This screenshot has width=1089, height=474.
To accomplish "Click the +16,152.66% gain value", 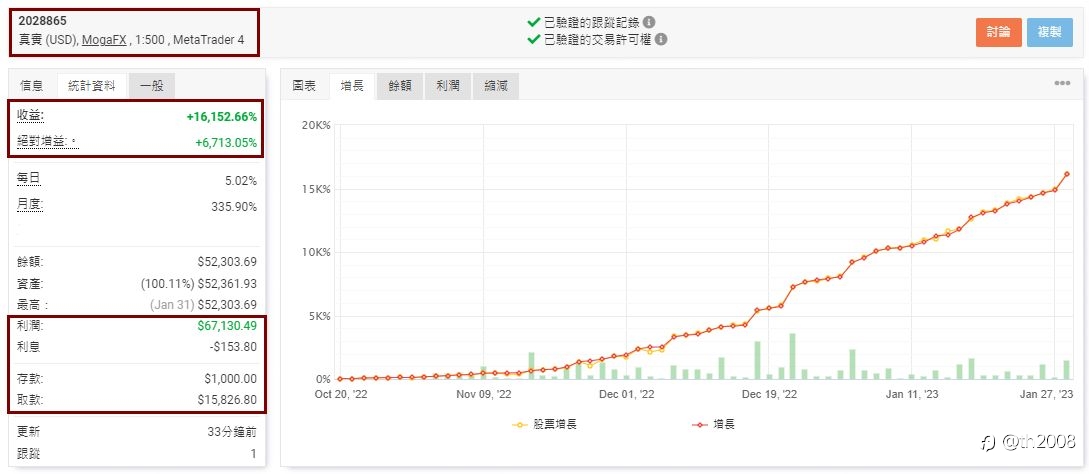I will [x=222, y=117].
